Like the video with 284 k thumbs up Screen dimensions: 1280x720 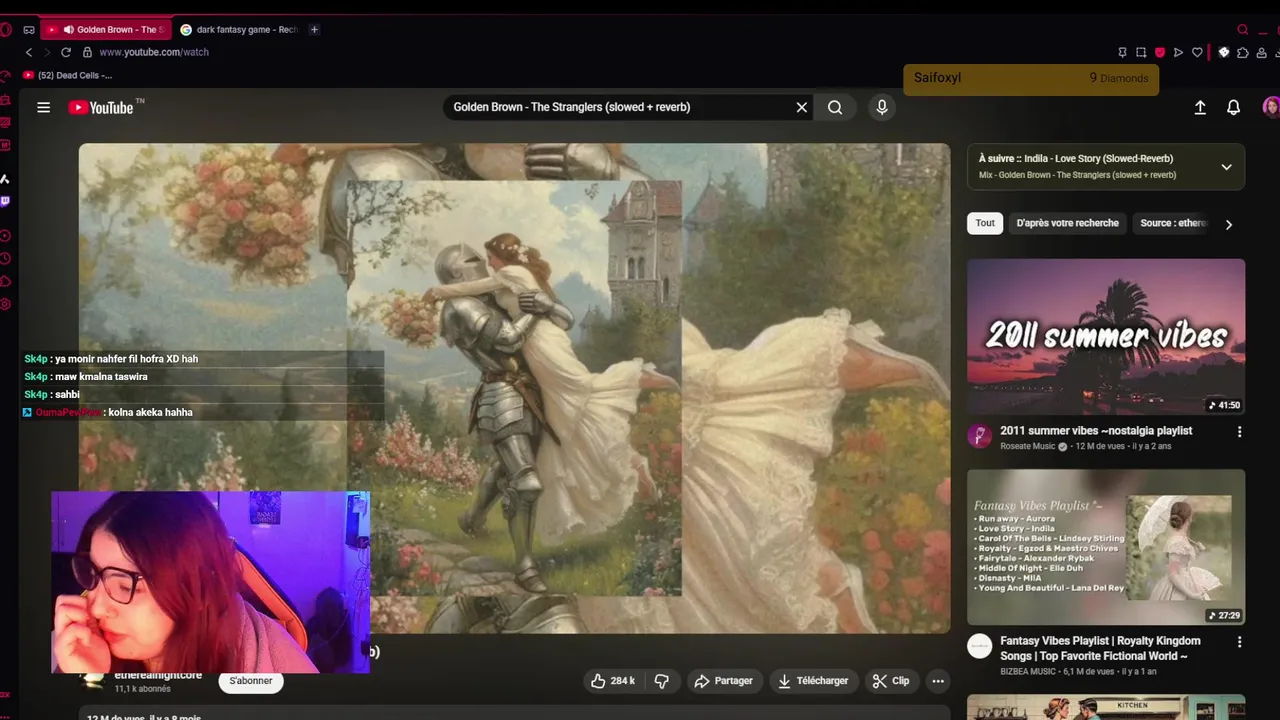(x=613, y=681)
